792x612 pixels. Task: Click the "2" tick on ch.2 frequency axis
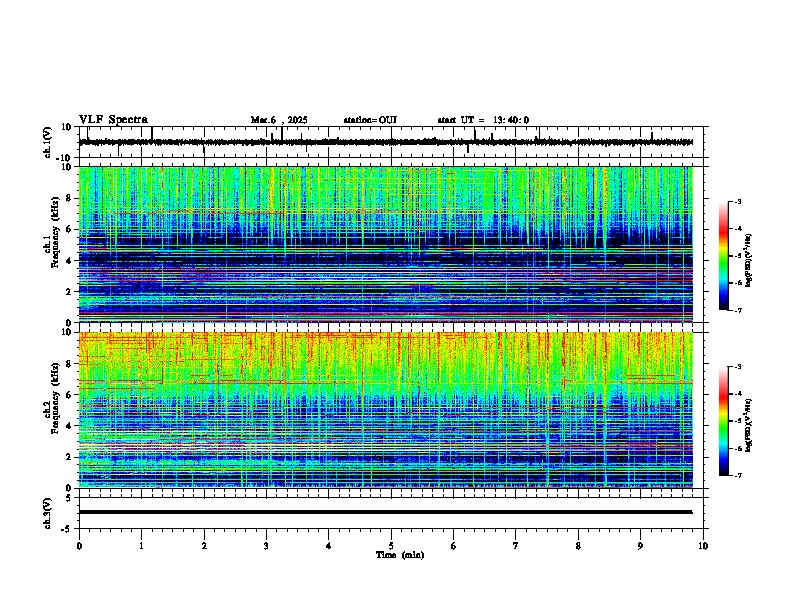pyautogui.click(x=70, y=457)
